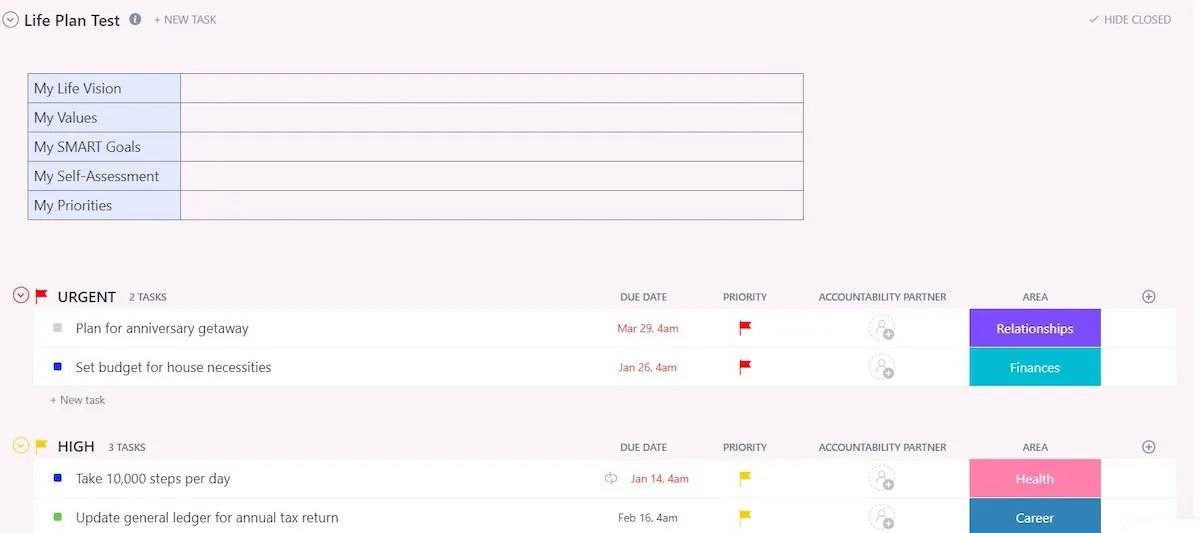Select the My Values label cell
The image size is (1200, 533).
pos(104,117)
